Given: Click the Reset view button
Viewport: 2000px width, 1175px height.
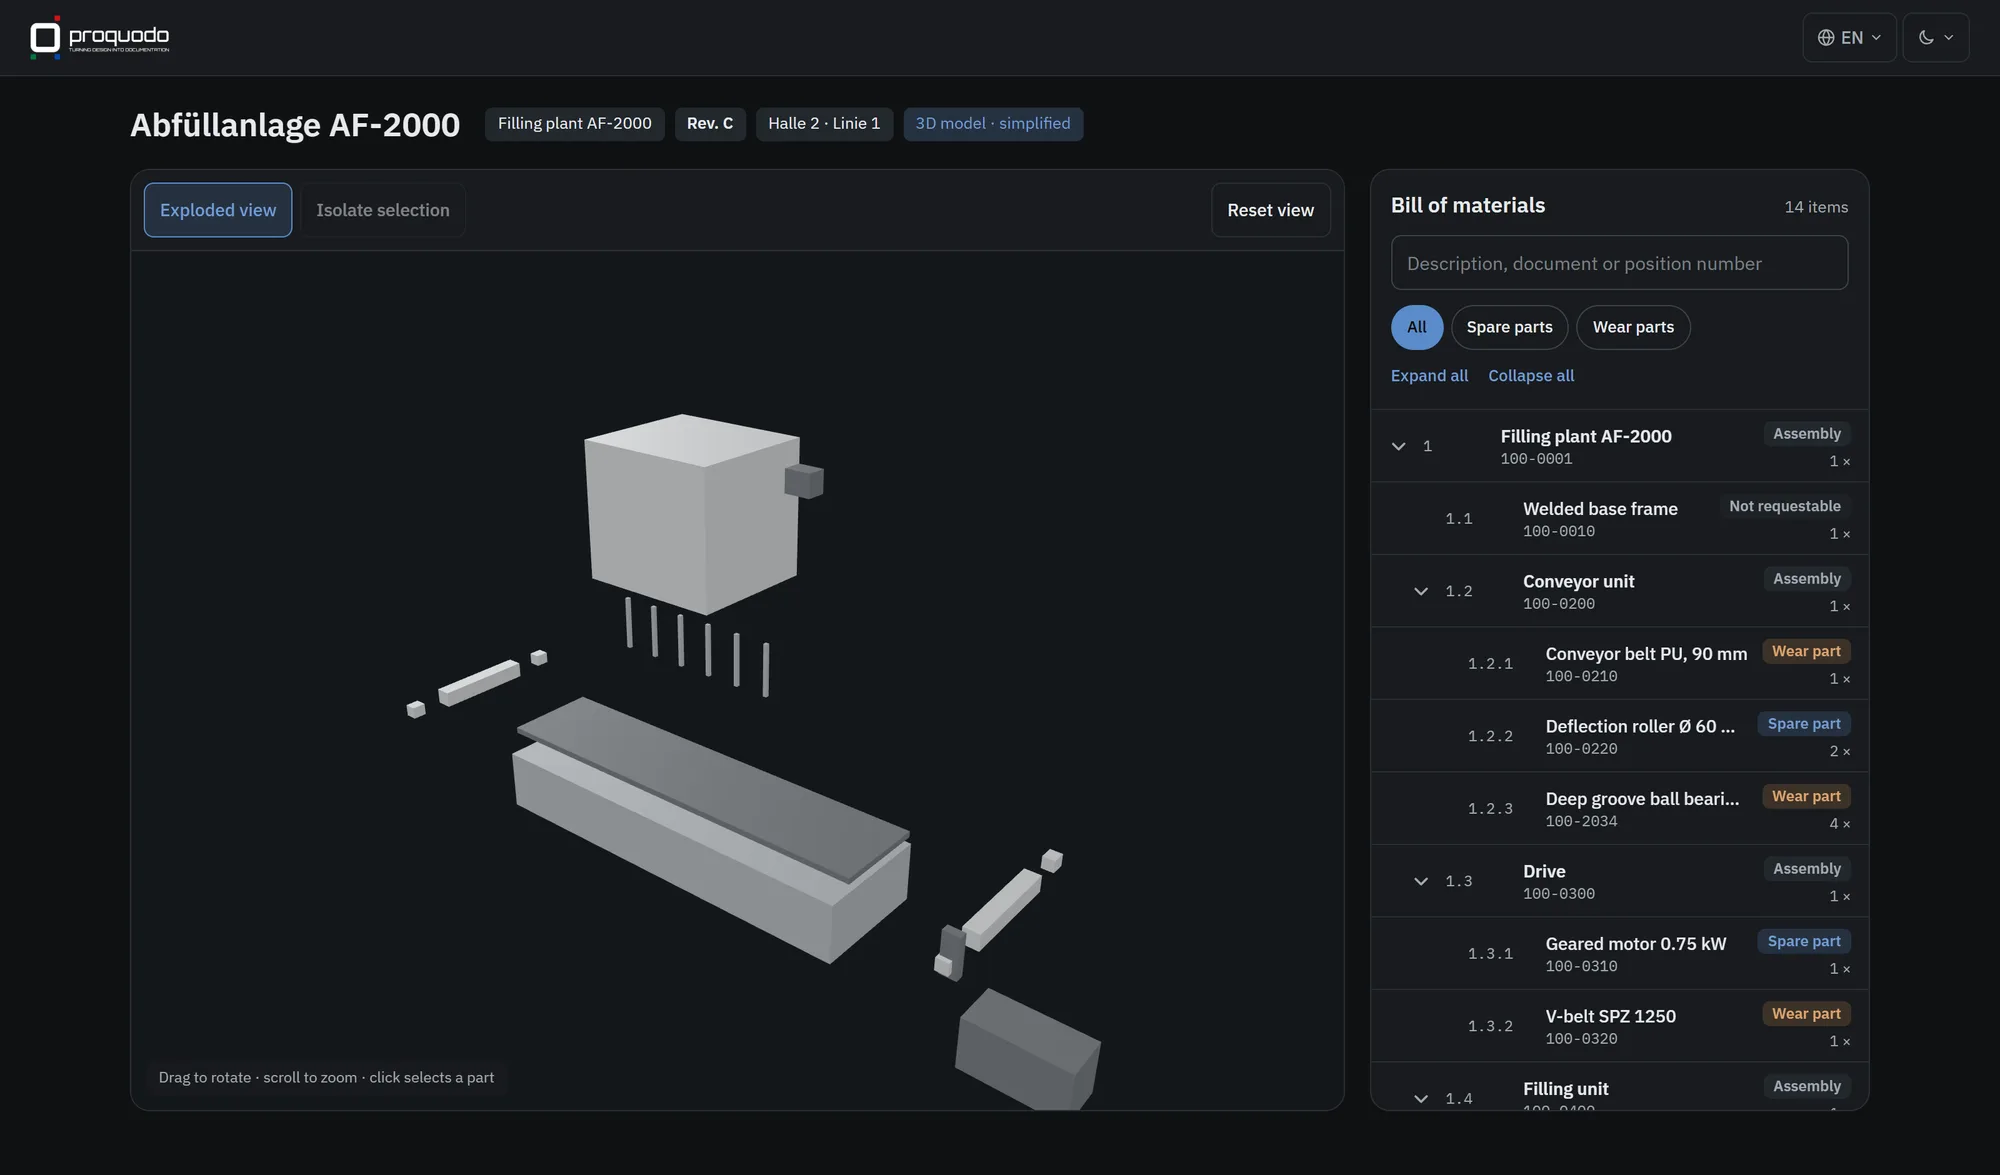Looking at the screenshot, I should (x=1270, y=210).
